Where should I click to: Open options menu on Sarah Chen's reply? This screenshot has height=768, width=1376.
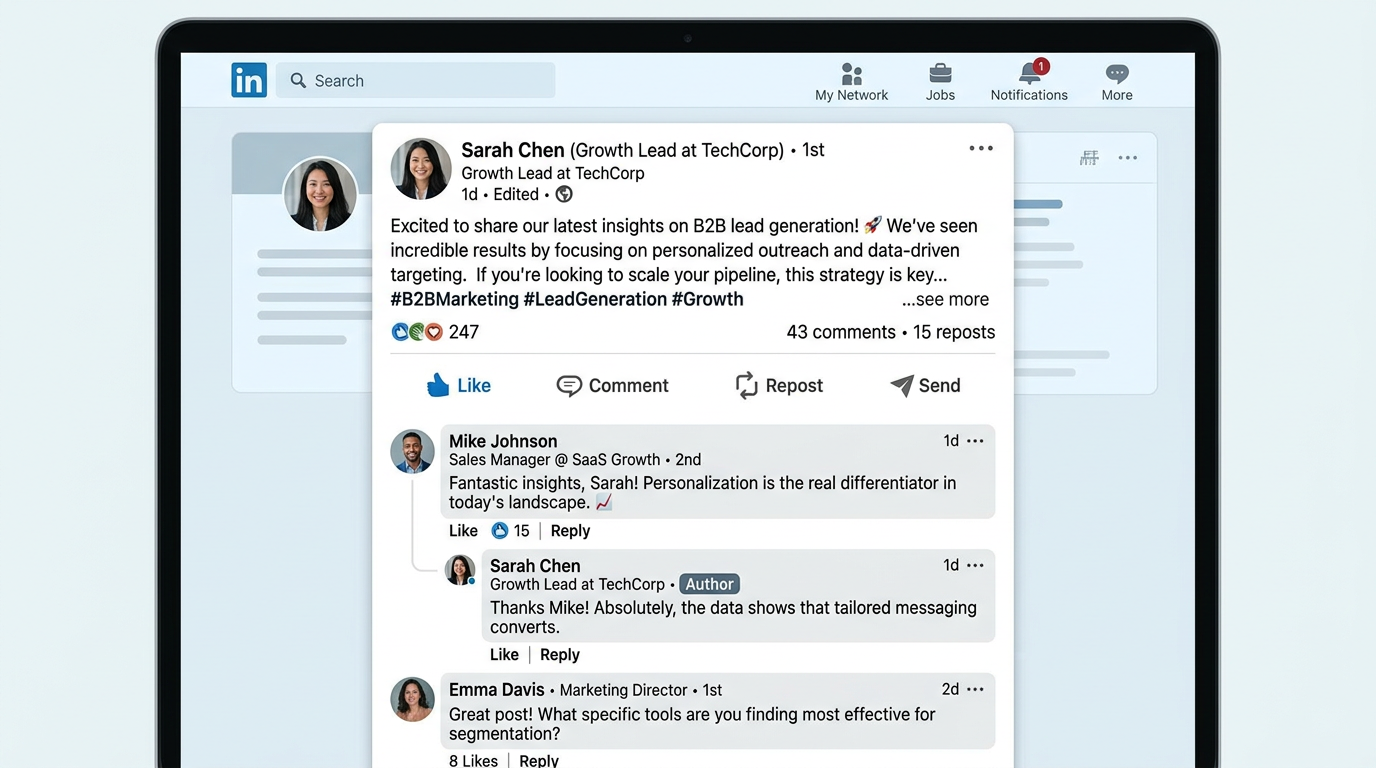975,565
